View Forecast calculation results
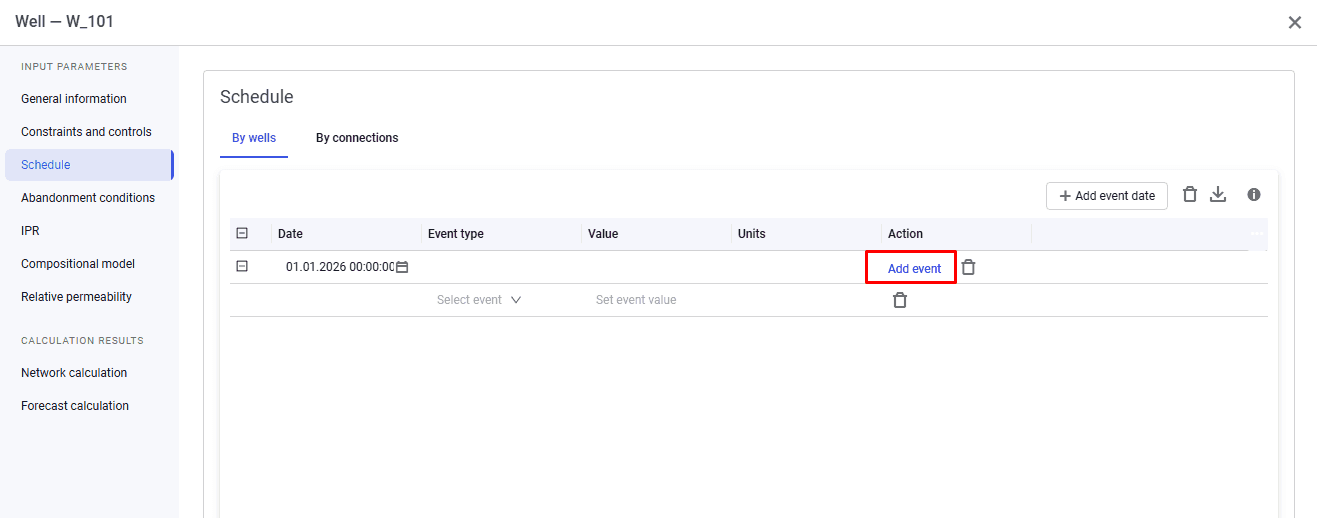Screen dimensions: 1317x518 (75, 406)
